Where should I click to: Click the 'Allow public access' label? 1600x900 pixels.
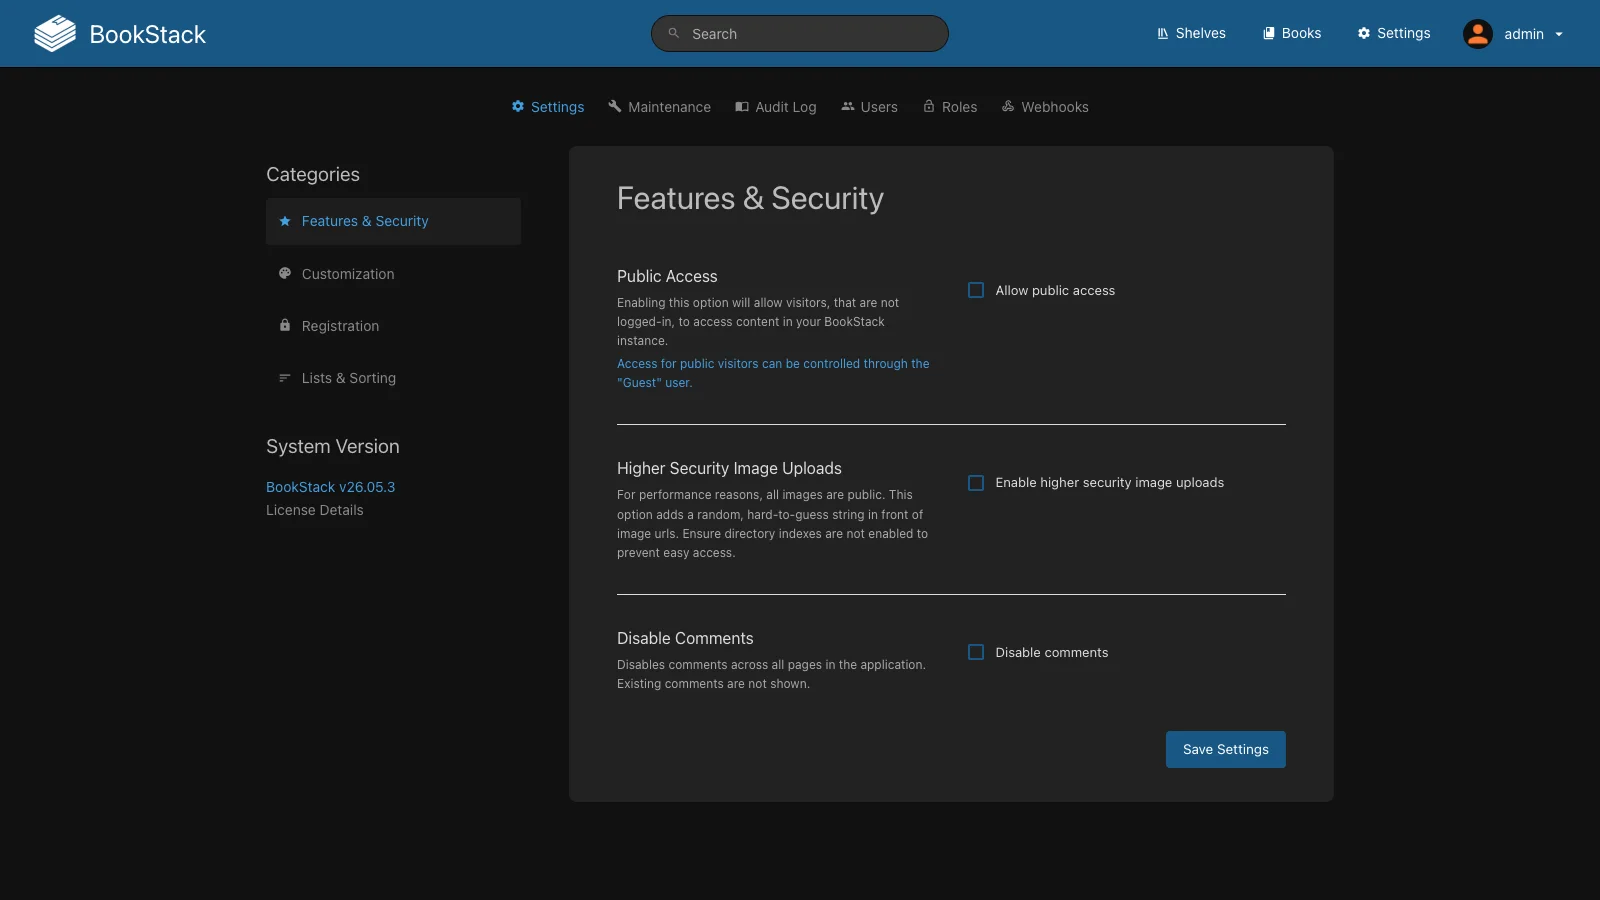coord(1055,290)
